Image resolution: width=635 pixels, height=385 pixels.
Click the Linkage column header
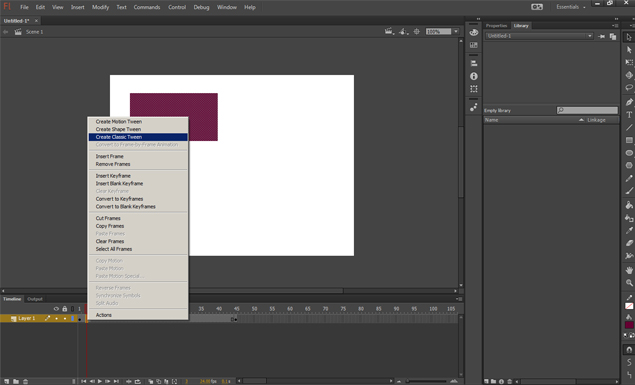click(x=596, y=120)
